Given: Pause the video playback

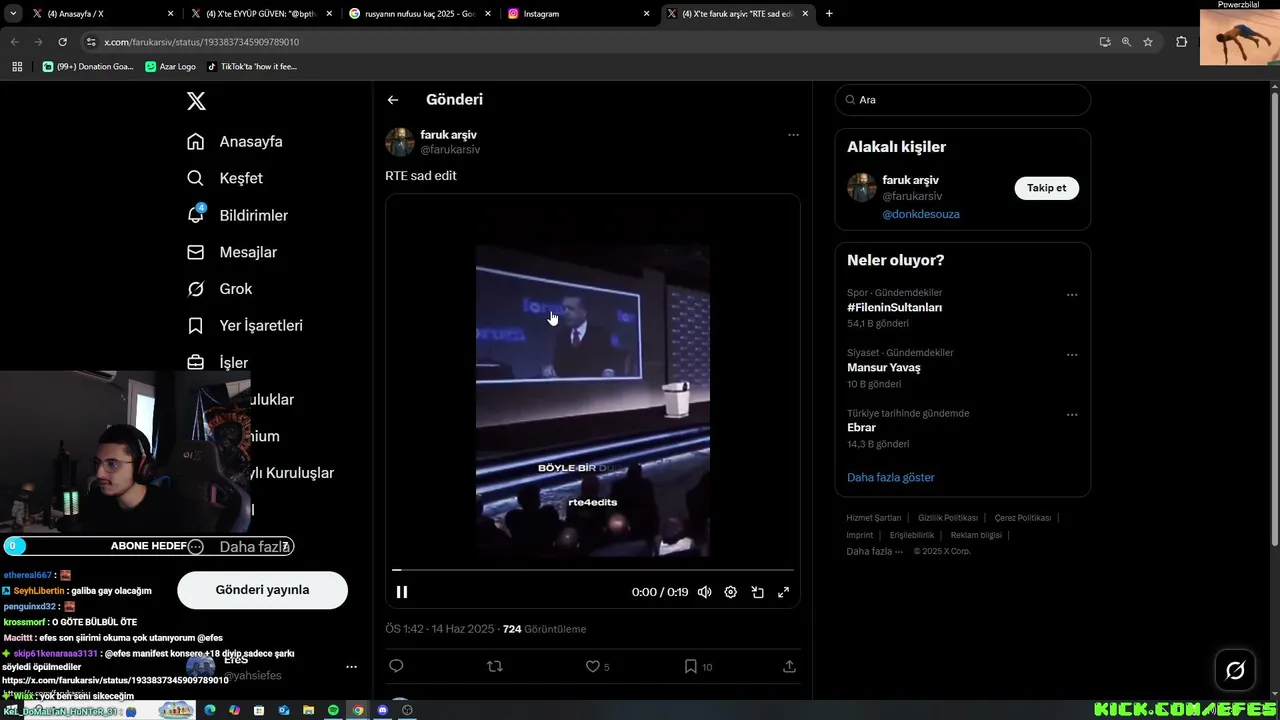Looking at the screenshot, I should point(402,592).
